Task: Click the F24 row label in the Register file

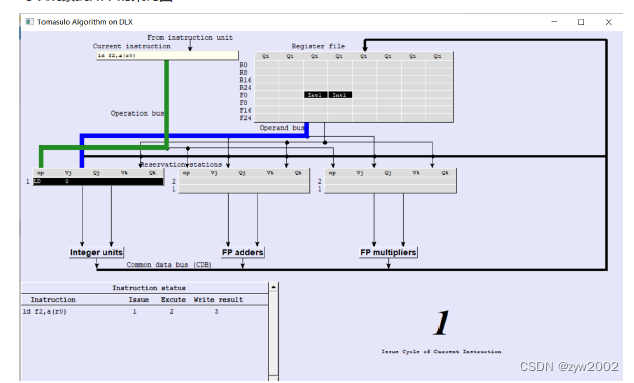Action: [x=245, y=118]
